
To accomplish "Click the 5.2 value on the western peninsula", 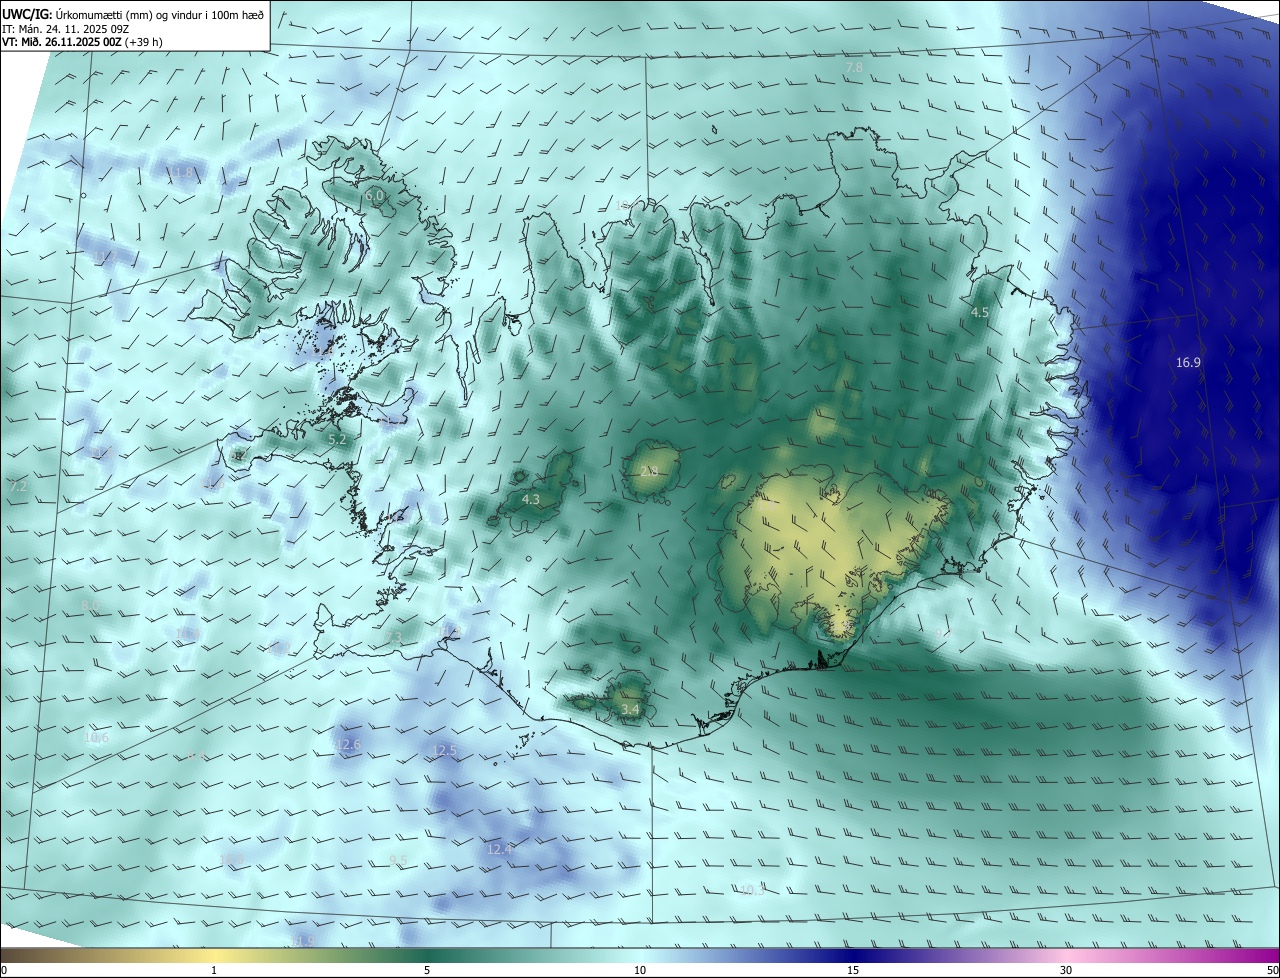I will [337, 439].
